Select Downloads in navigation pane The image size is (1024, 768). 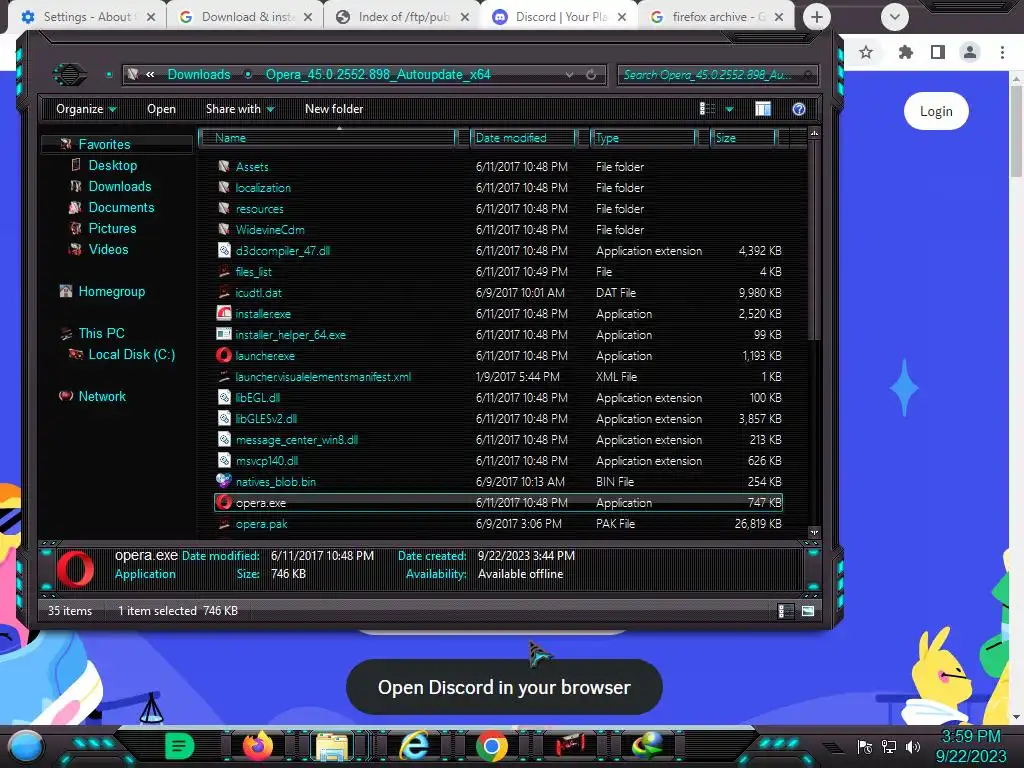coord(120,186)
